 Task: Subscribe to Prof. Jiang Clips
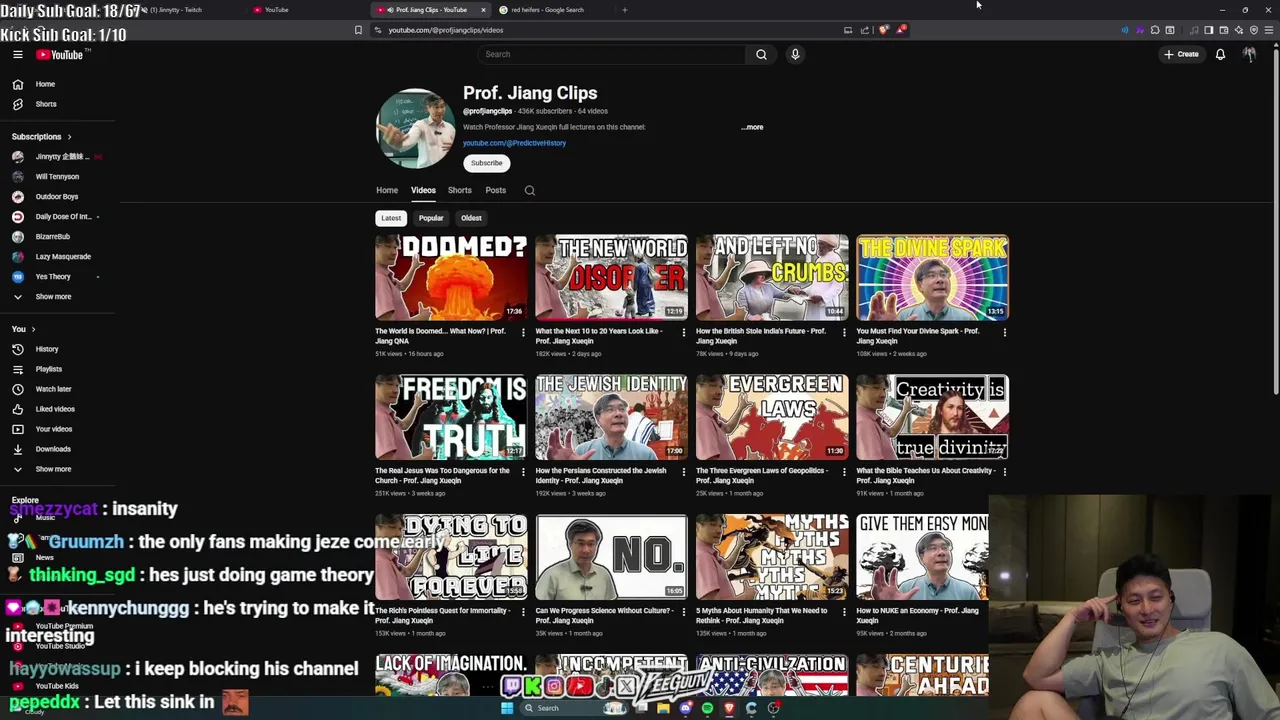487,163
